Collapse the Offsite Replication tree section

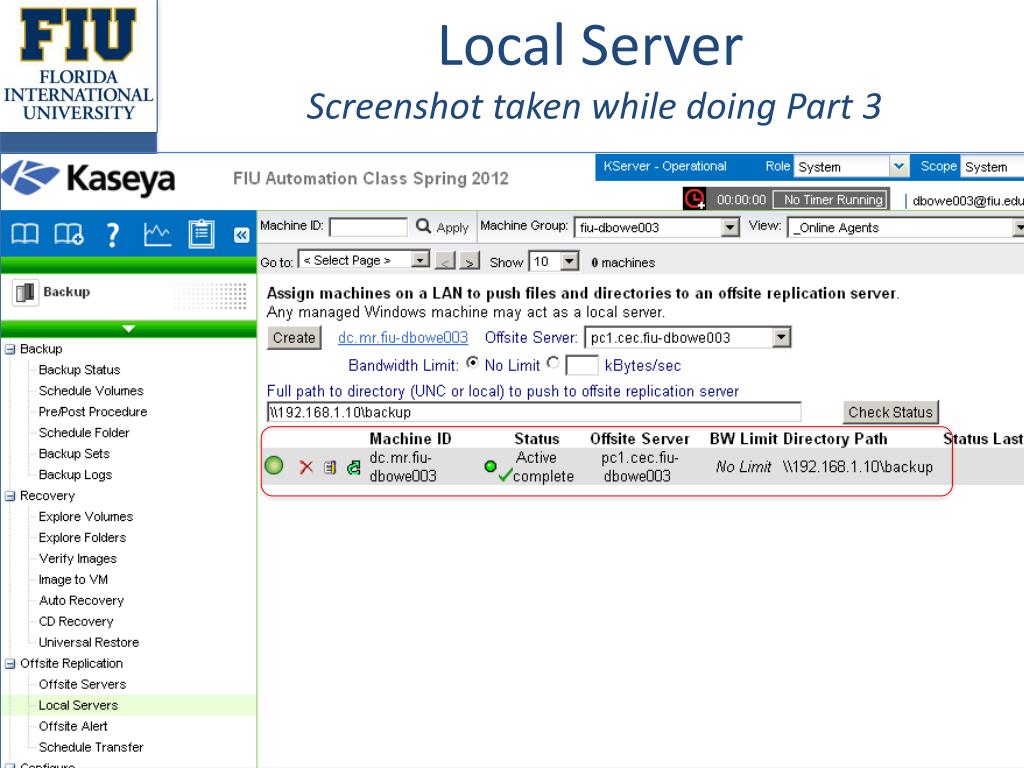(x=10, y=664)
